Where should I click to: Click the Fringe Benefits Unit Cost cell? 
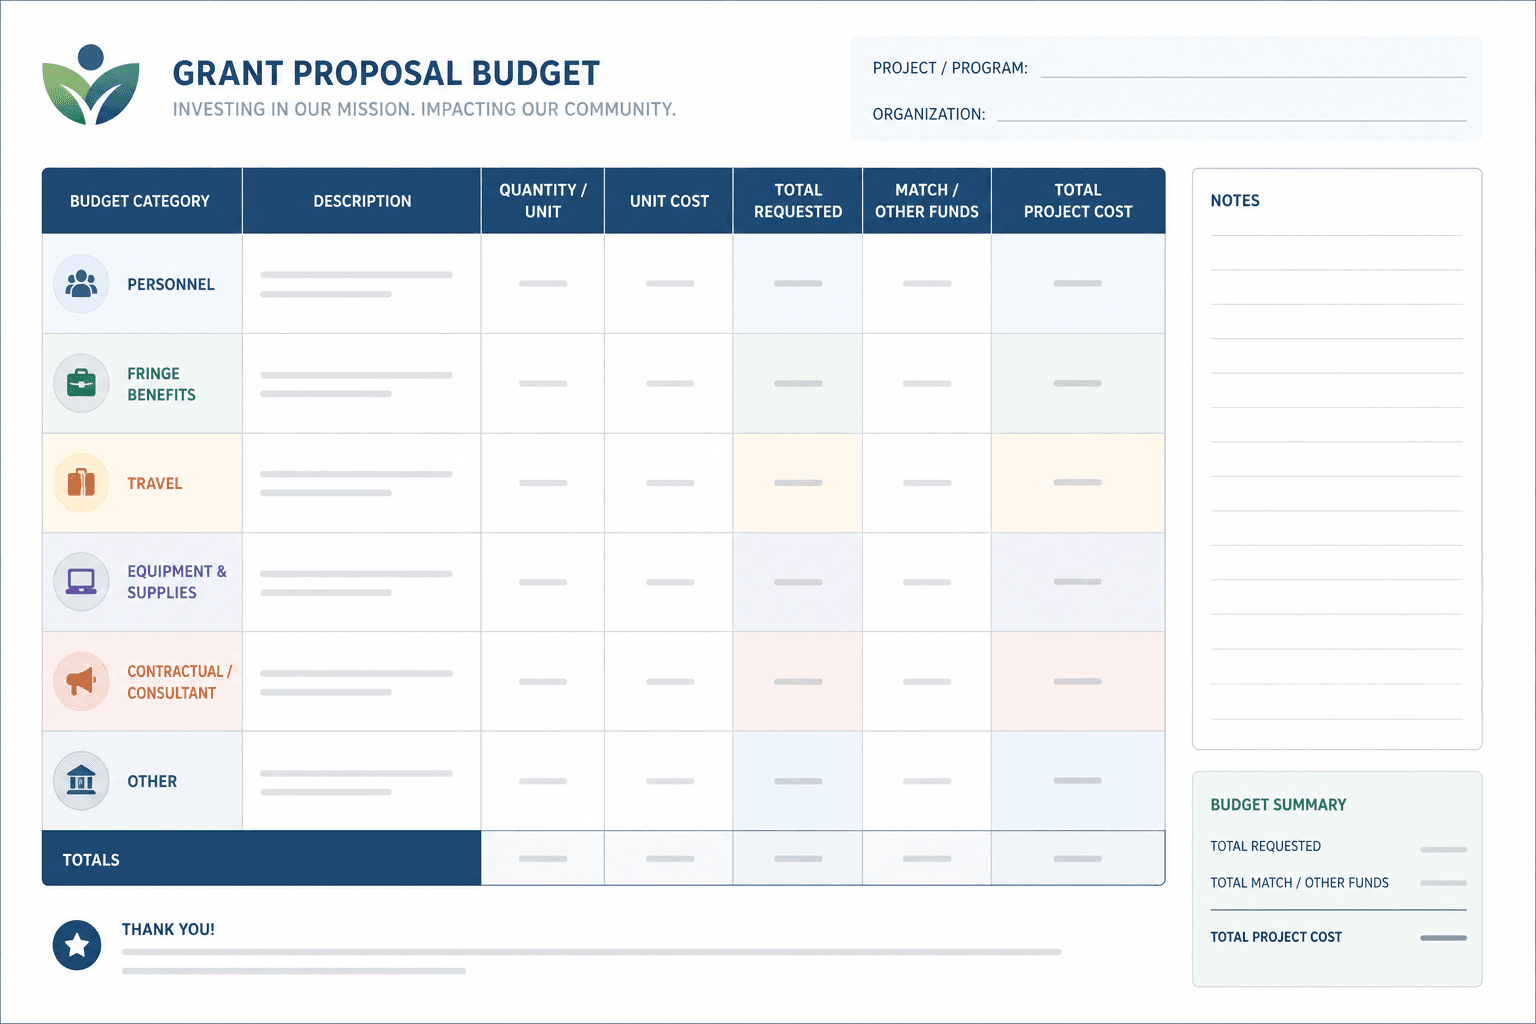click(x=669, y=383)
